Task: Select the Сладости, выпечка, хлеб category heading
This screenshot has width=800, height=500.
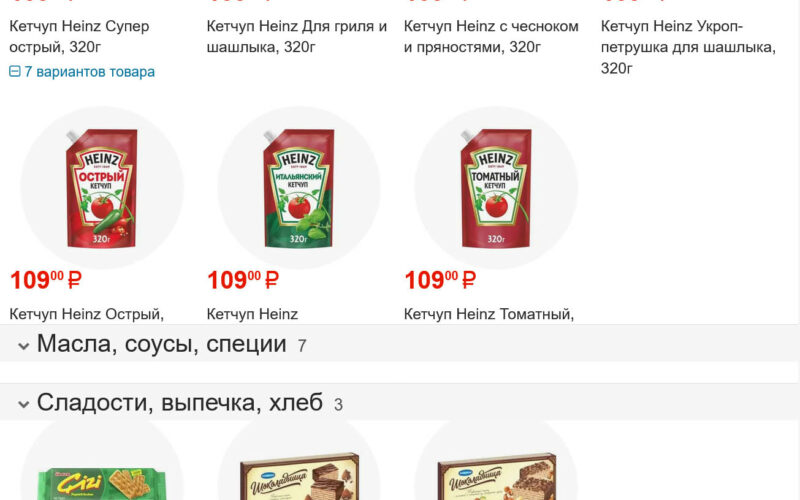Action: coord(180,403)
